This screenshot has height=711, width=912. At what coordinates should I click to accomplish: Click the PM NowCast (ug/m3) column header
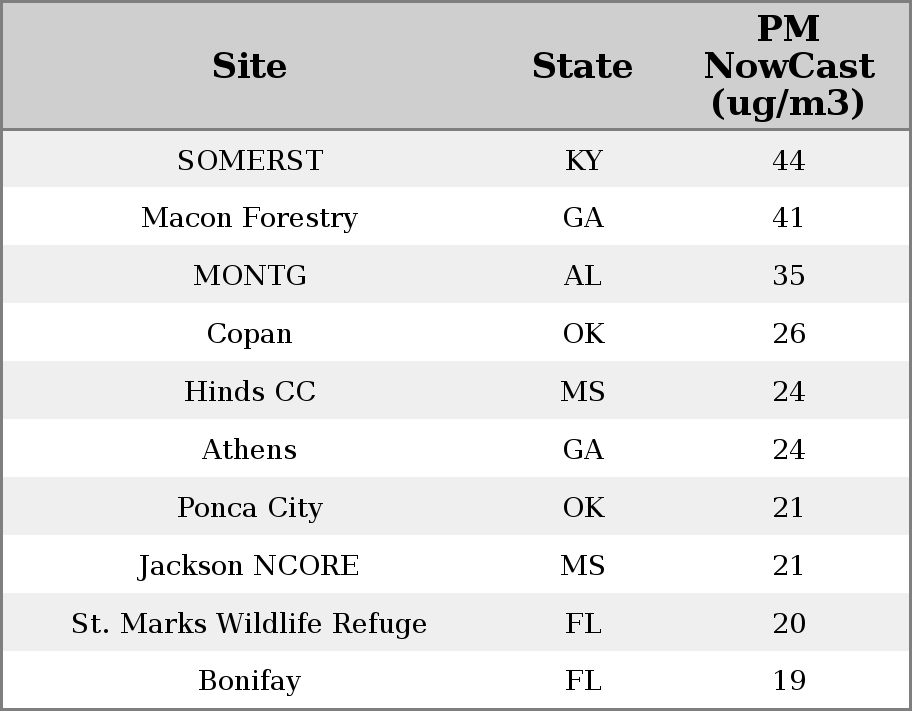pos(788,66)
